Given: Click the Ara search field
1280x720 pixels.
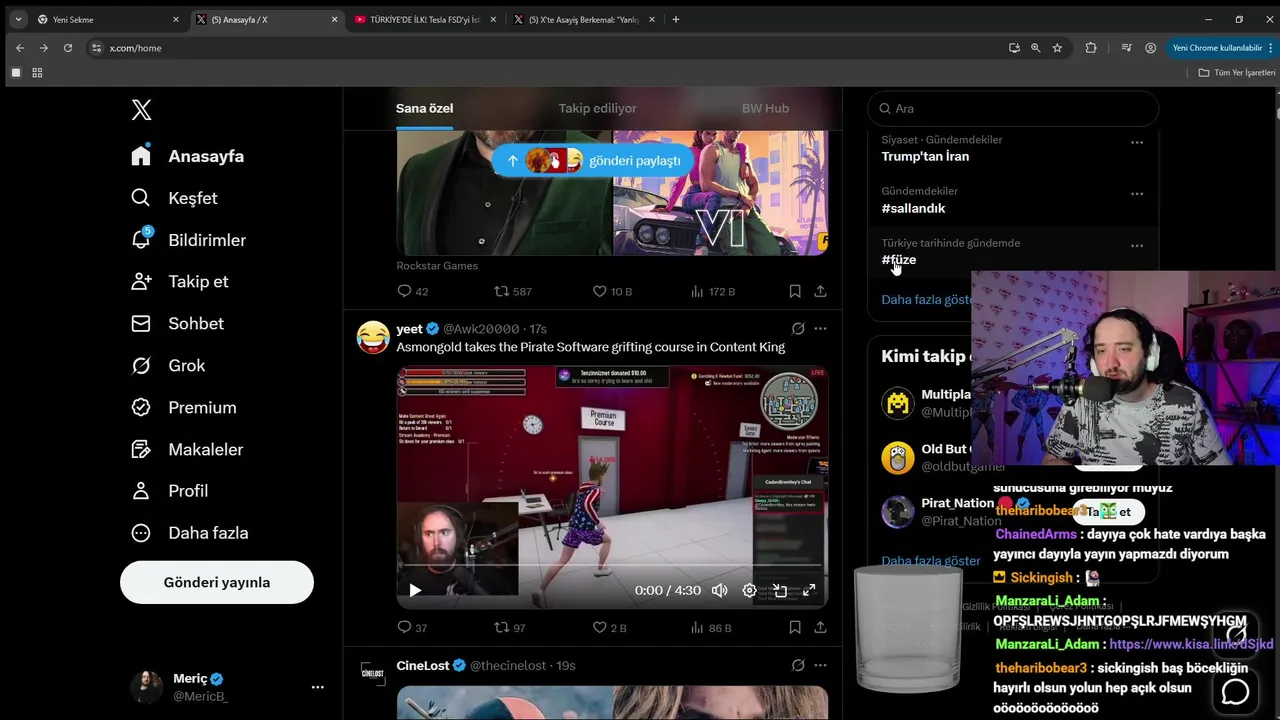Looking at the screenshot, I should [x=1013, y=108].
